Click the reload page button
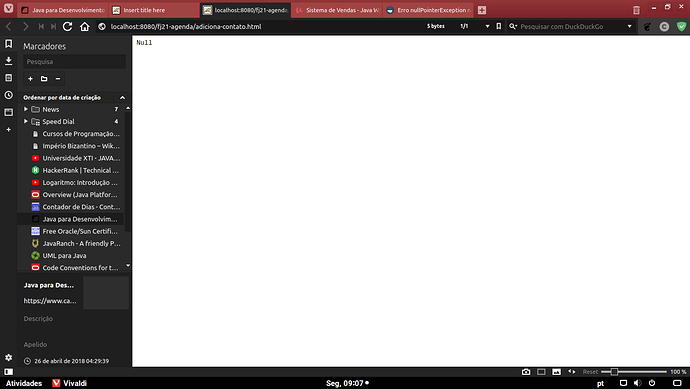The height and width of the screenshot is (389, 690). (67, 26)
